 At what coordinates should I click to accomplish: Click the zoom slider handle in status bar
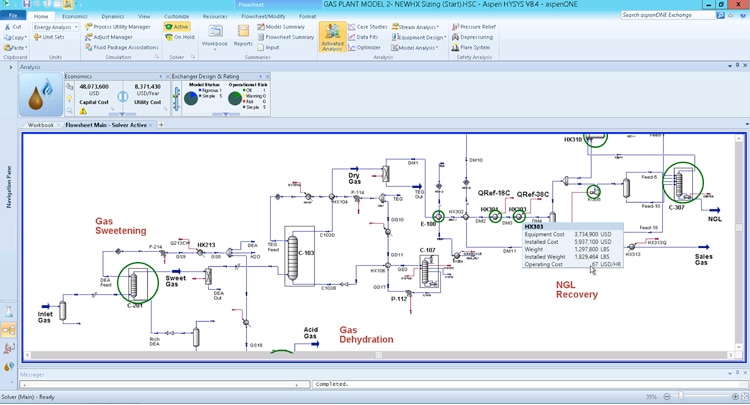pyautogui.click(x=681, y=396)
